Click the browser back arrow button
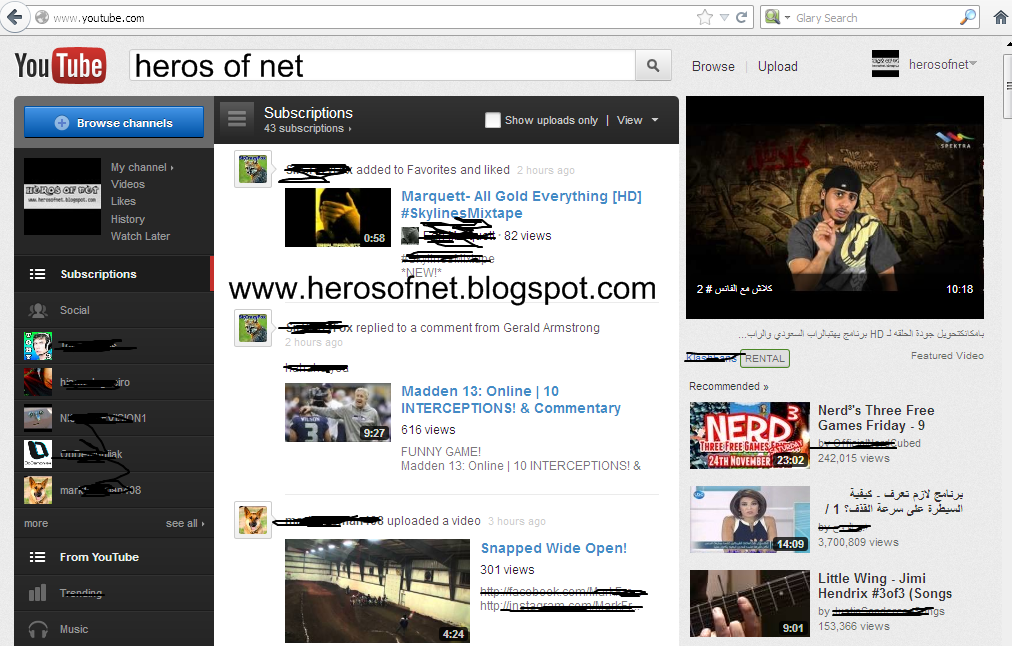This screenshot has height=646, width=1012. (14, 17)
